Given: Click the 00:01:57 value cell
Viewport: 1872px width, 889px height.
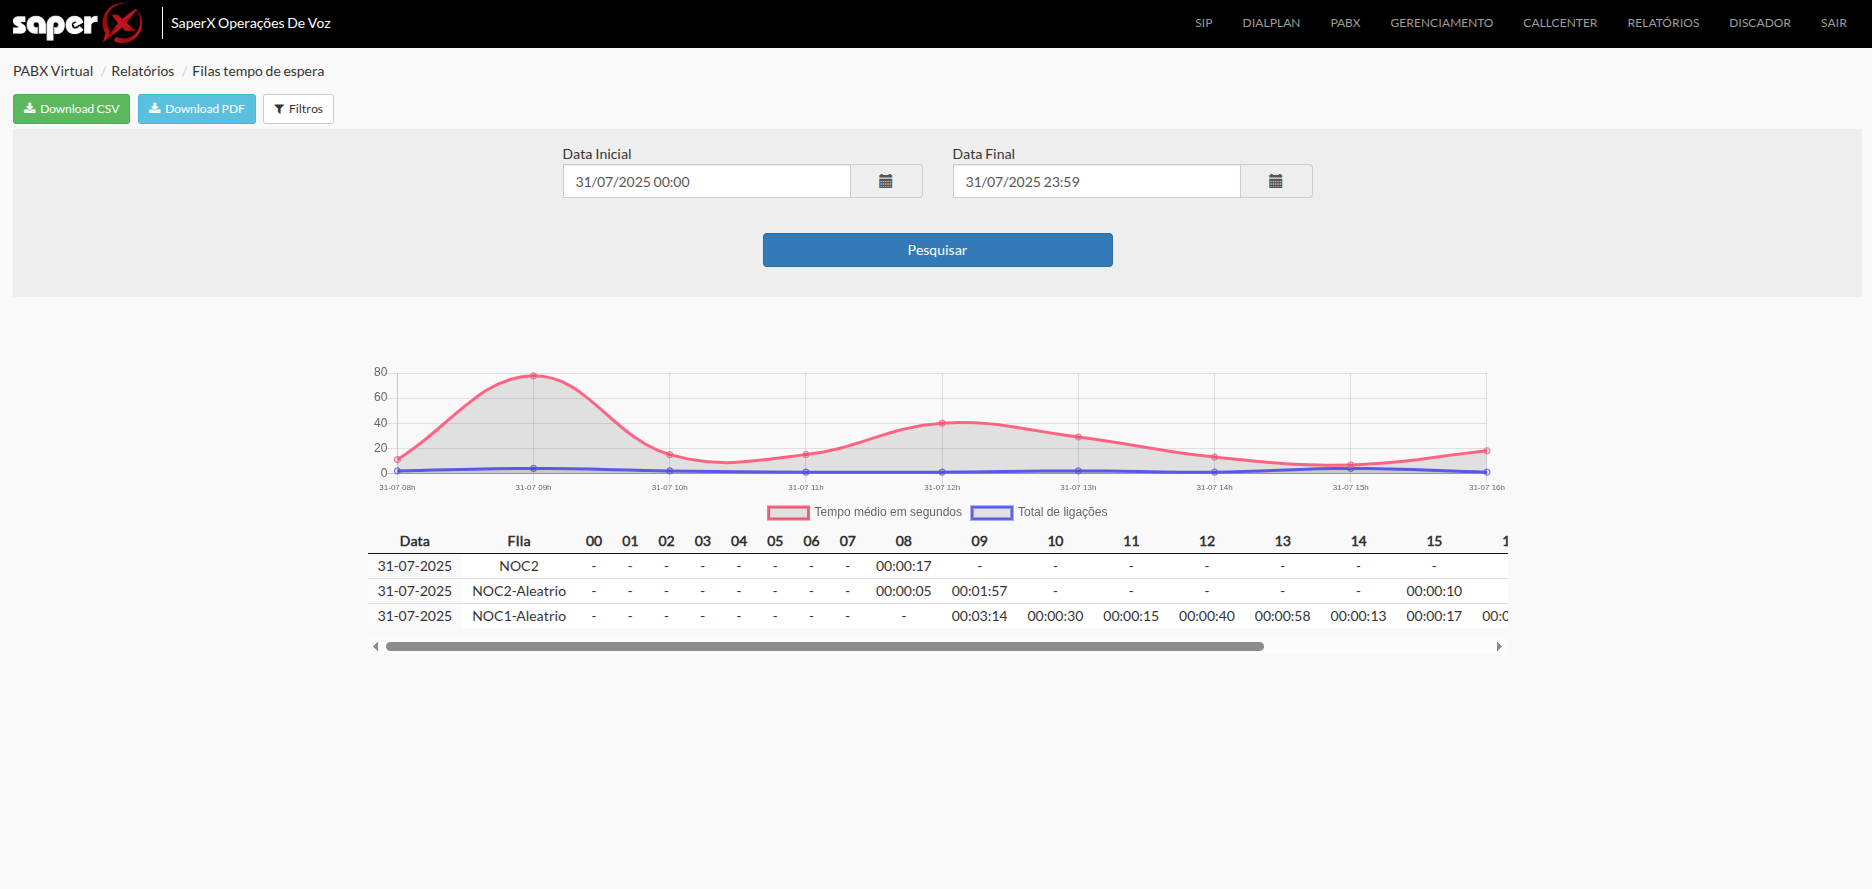Looking at the screenshot, I should point(979,591).
